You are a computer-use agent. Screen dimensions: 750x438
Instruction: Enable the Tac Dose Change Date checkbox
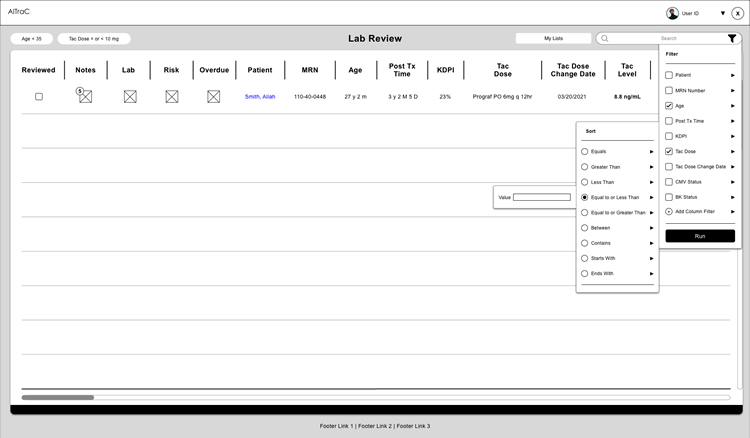coord(669,166)
